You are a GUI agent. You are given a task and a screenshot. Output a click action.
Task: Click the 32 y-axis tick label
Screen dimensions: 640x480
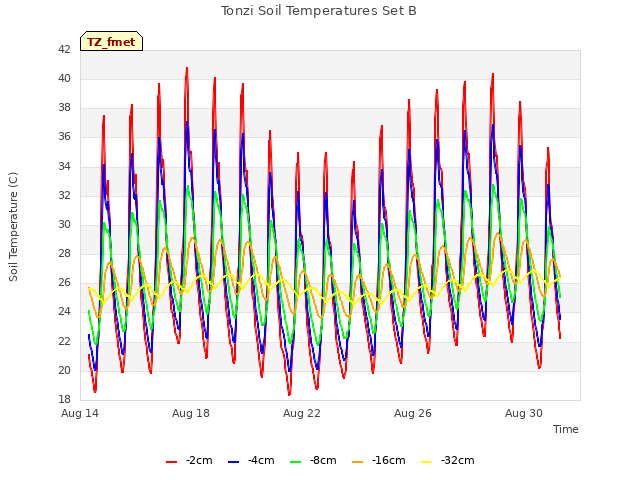[64, 196]
